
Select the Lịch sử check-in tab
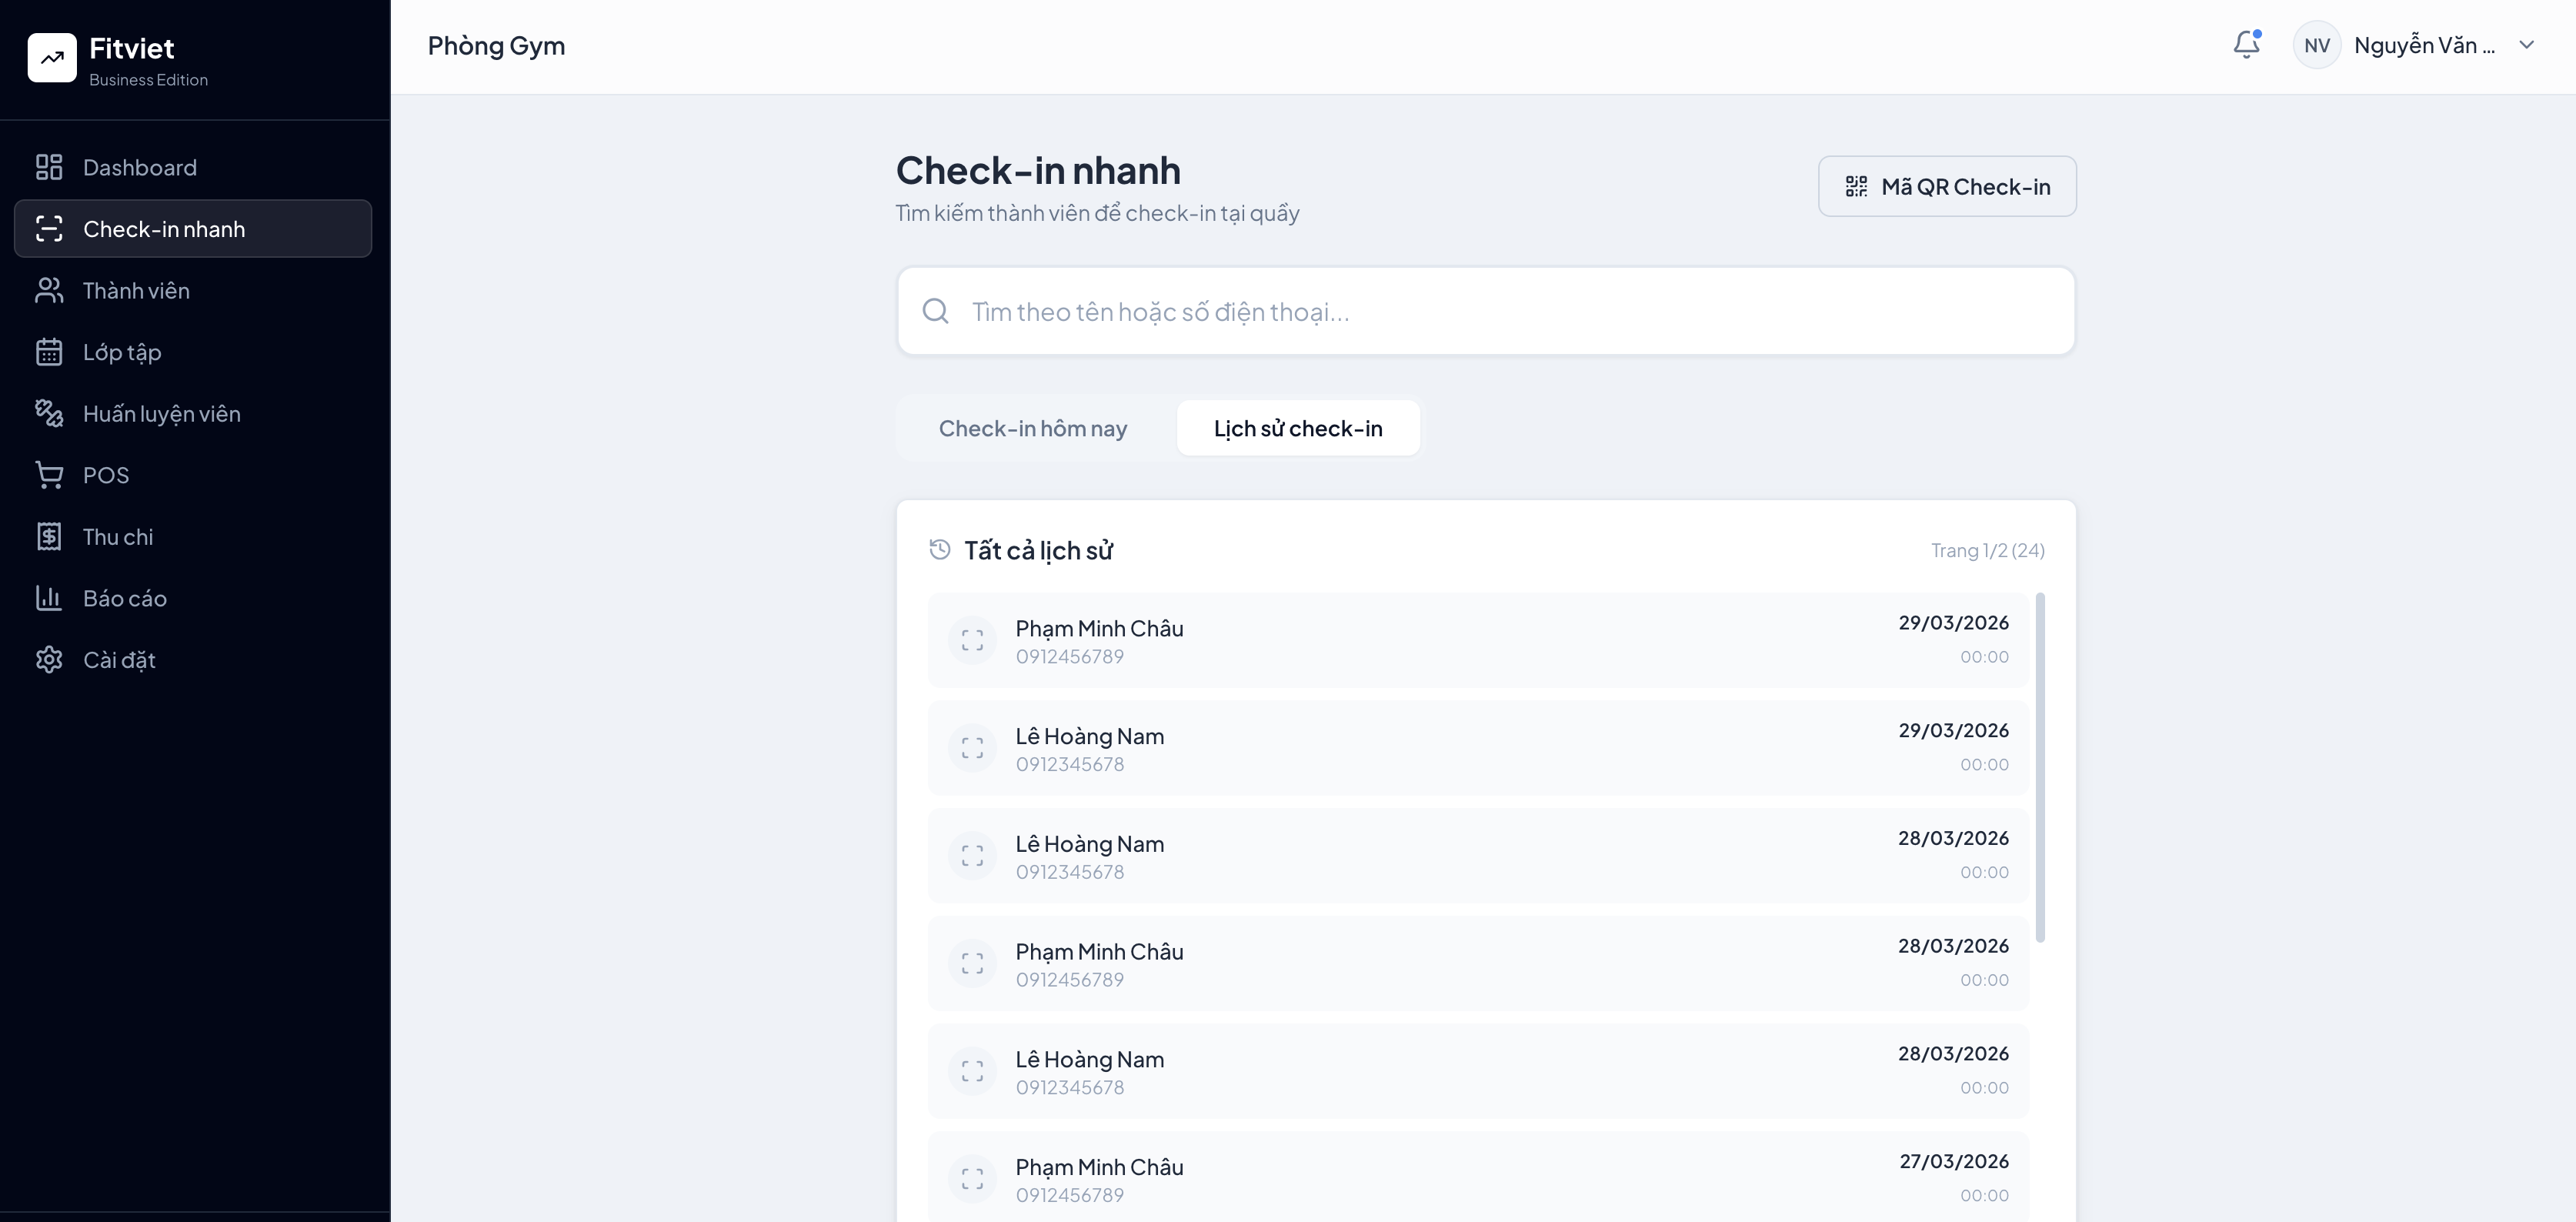pos(1297,428)
